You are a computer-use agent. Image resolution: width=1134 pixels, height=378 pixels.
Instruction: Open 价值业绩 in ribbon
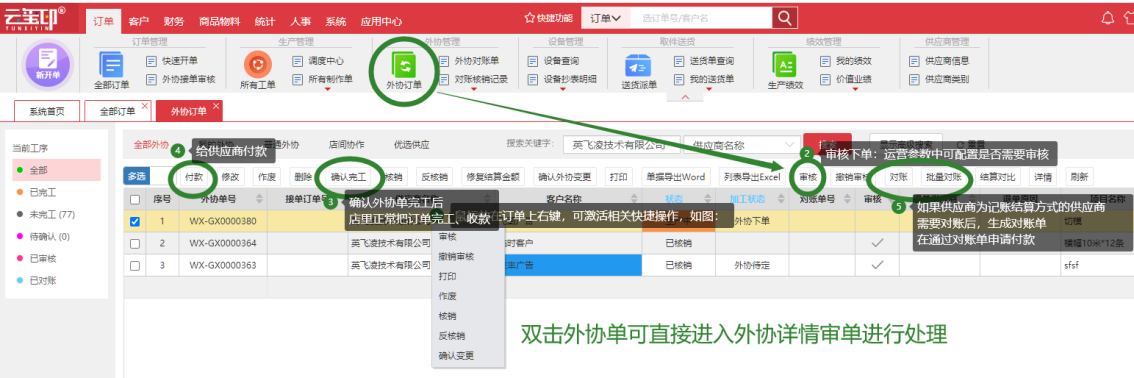[845, 79]
